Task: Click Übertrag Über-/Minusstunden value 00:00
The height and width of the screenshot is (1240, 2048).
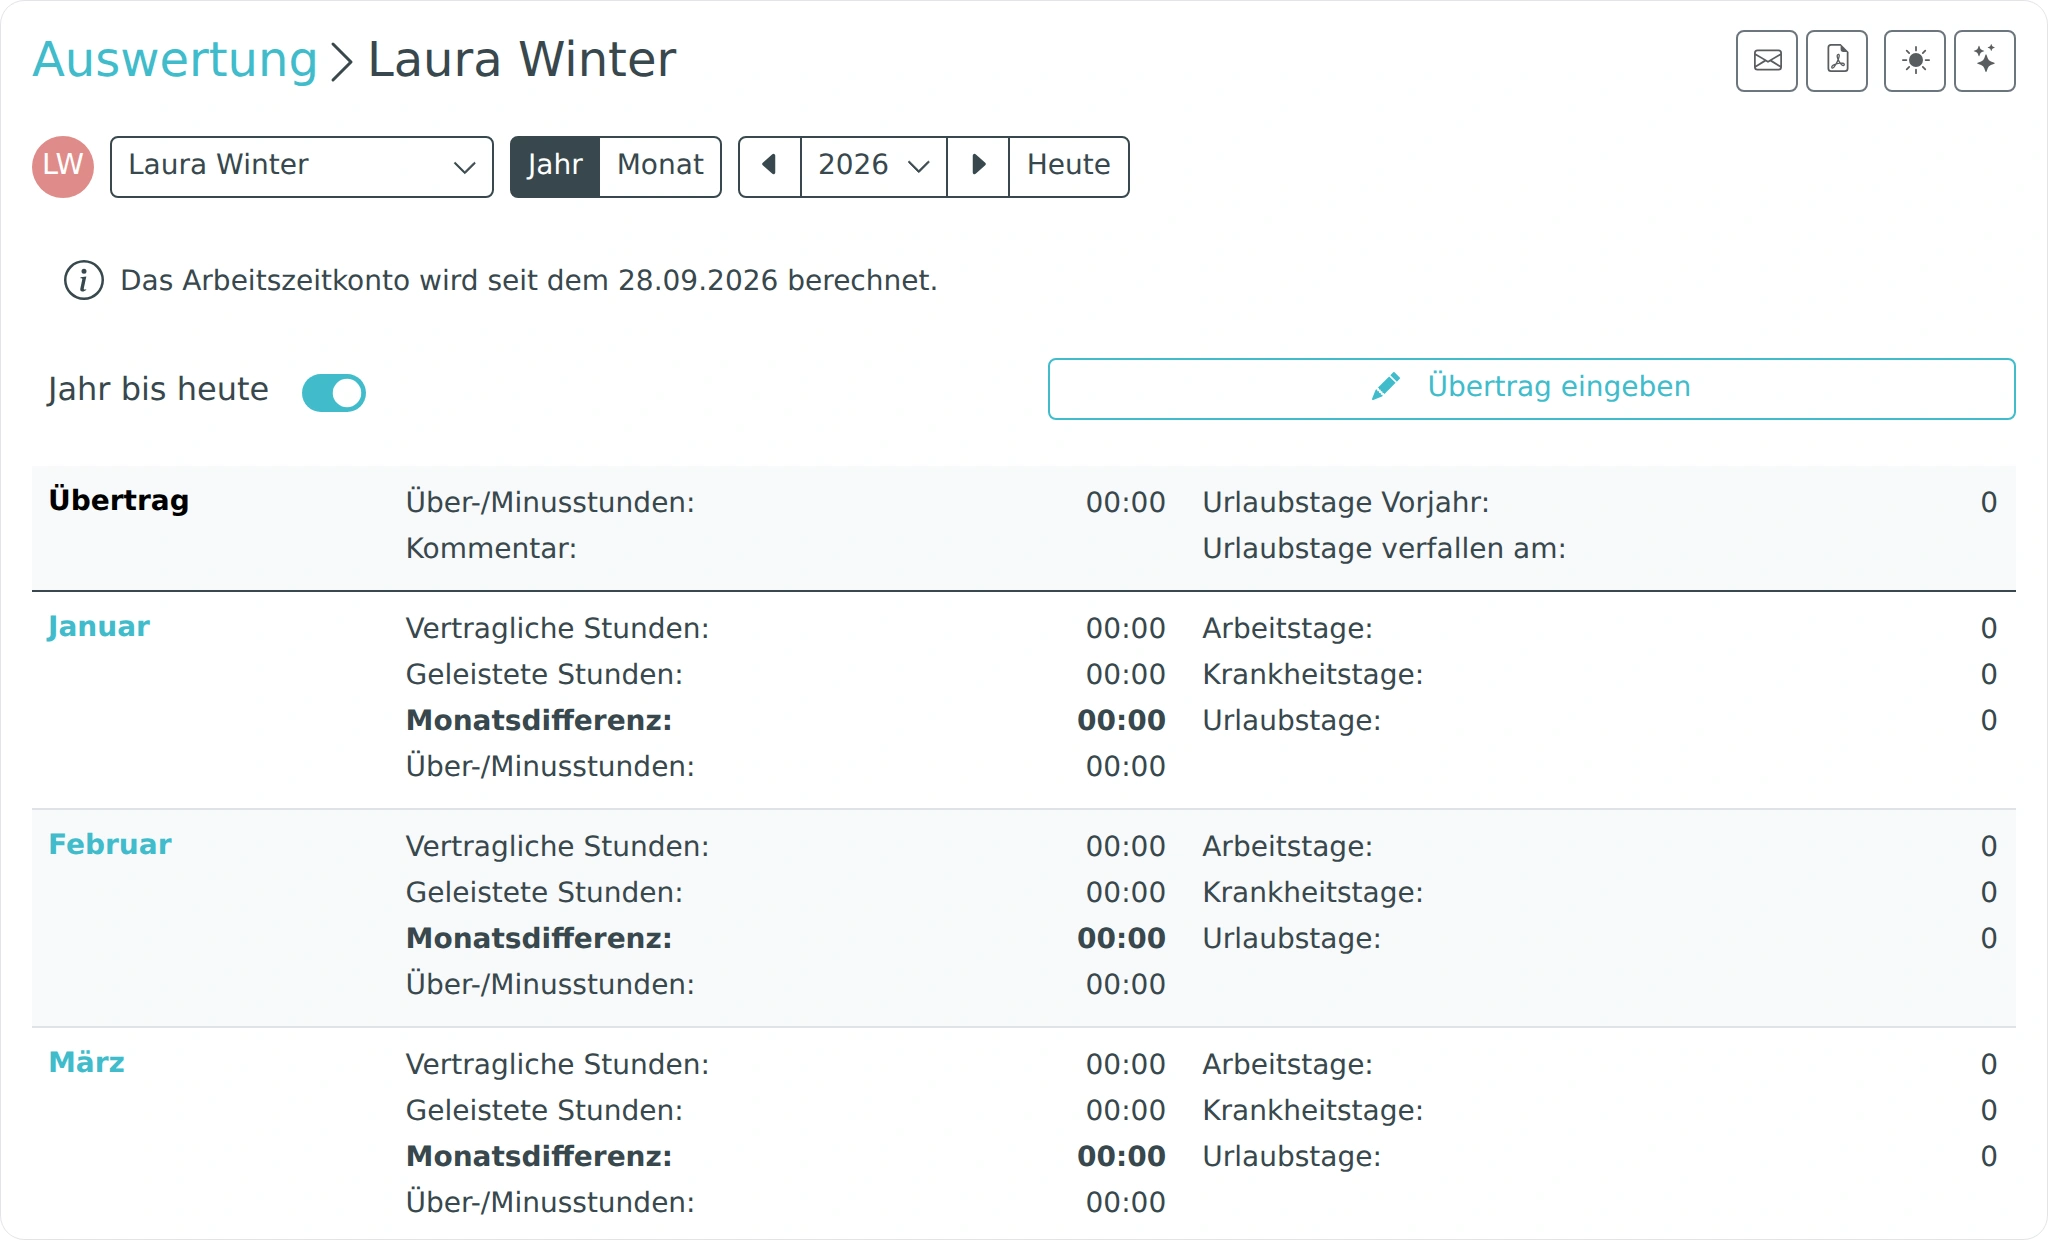Action: (x=1126, y=503)
